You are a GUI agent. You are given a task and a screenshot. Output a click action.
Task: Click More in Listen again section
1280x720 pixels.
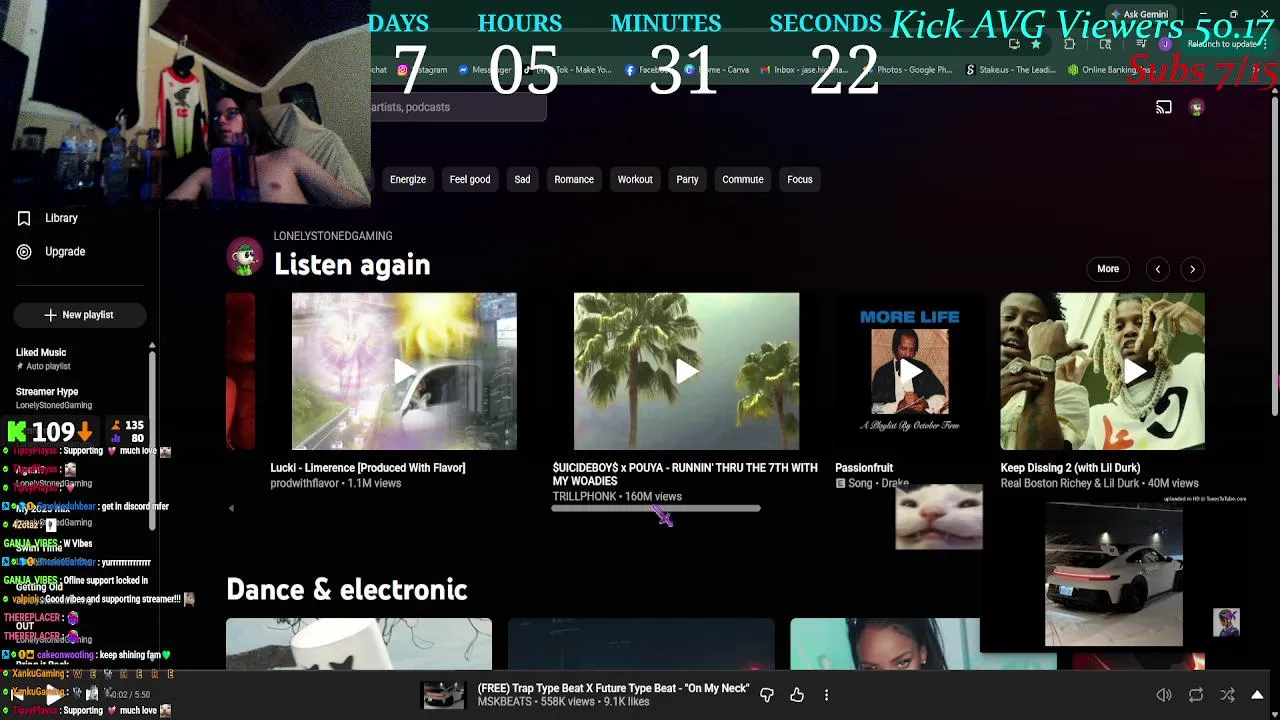1108,269
